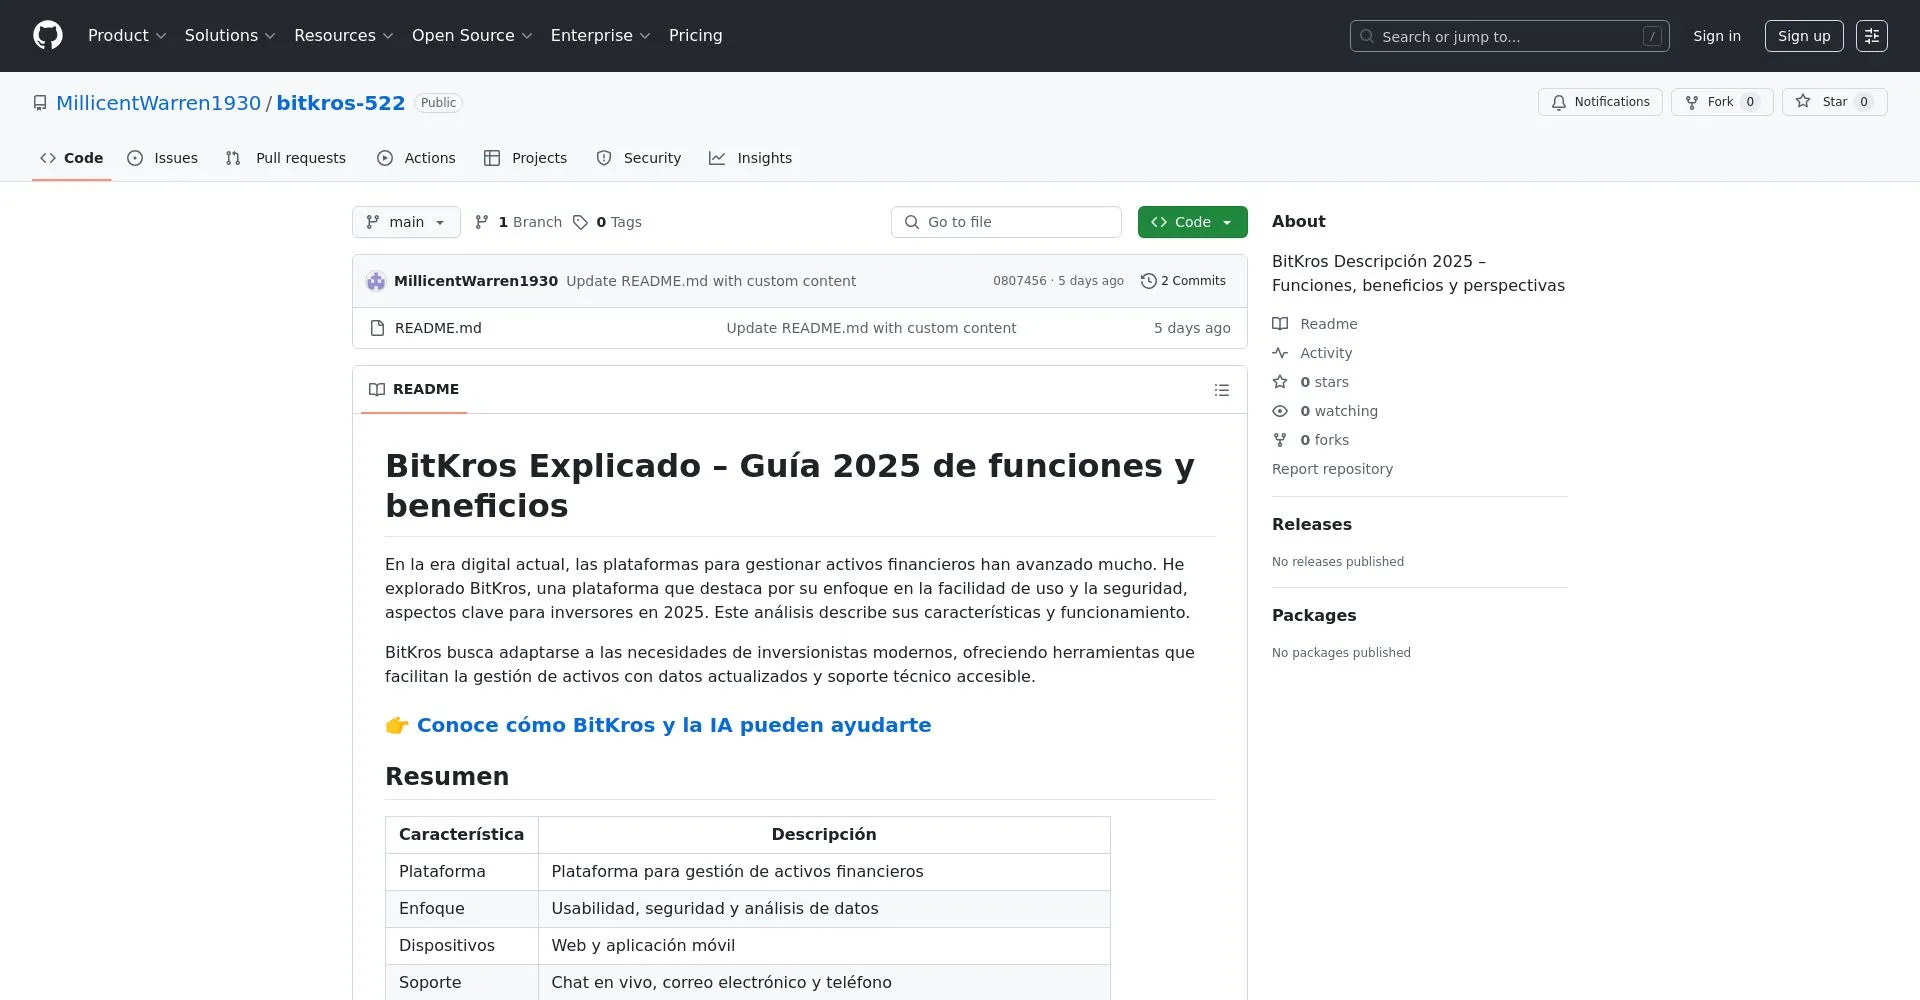Open commit author MillicentWarren1930 in commit bar
Viewport: 1920px width, 1000px height.
[x=476, y=281]
